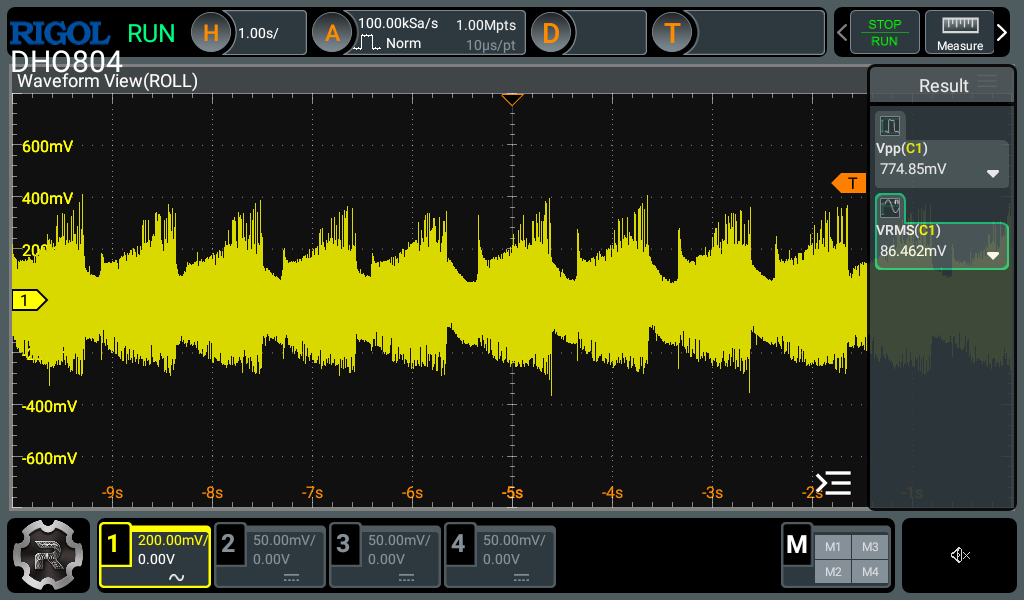Open the Result panel hamburger menu
The width and height of the screenshot is (1024, 600).
pos(988,82)
